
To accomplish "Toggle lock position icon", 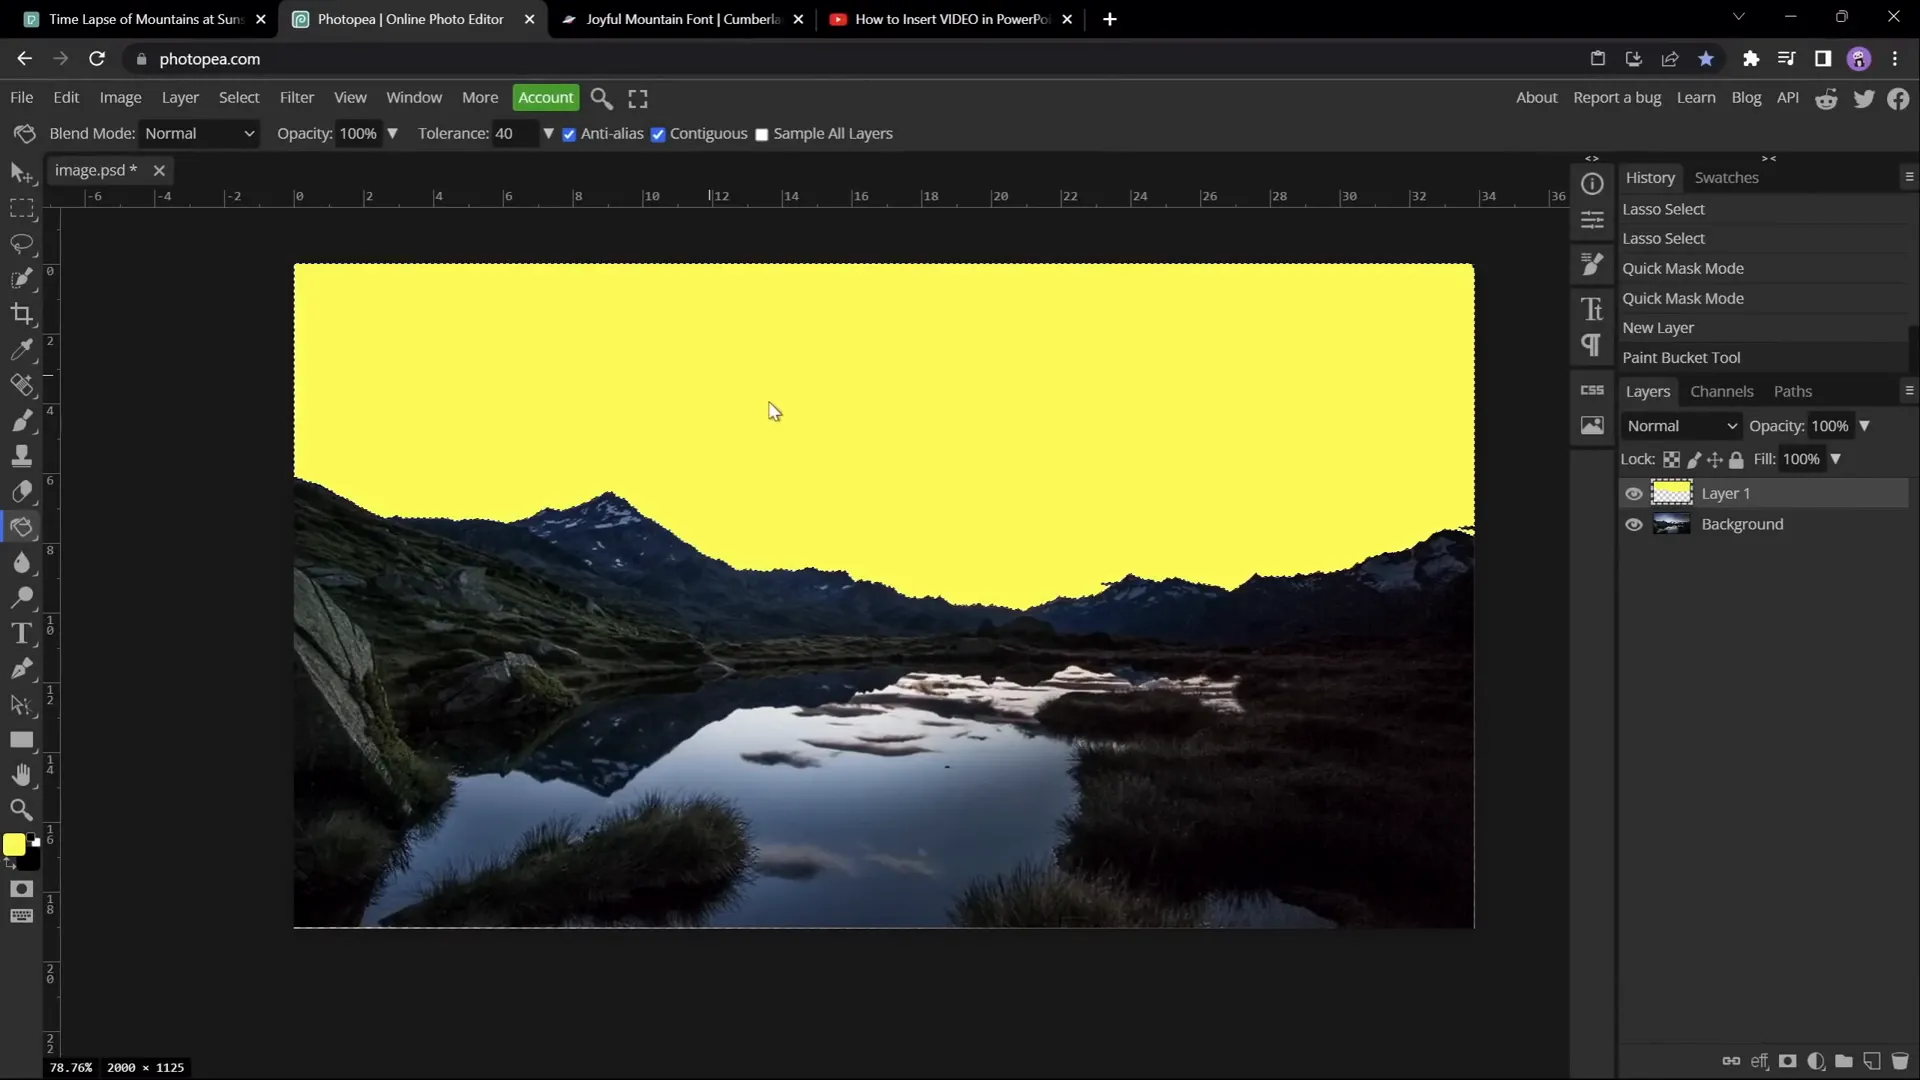I will (1715, 460).
